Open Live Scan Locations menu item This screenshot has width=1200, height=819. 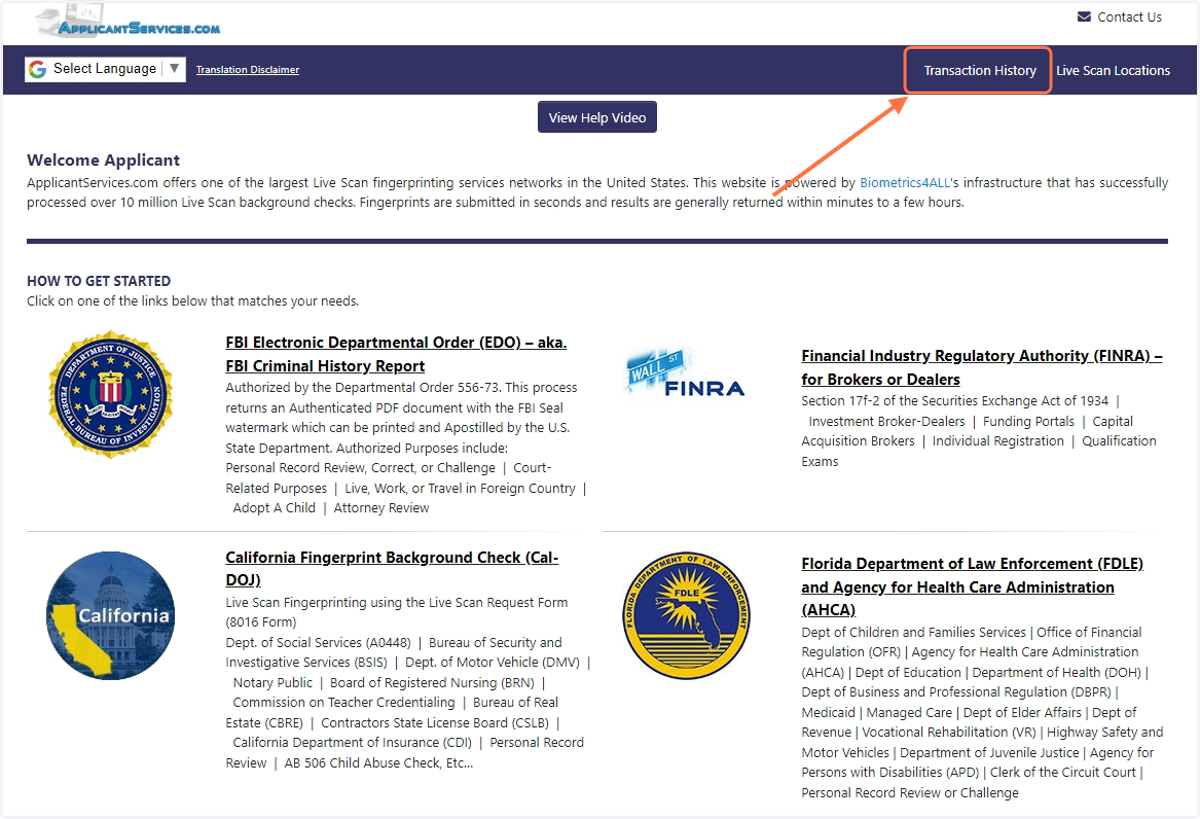coord(1113,71)
